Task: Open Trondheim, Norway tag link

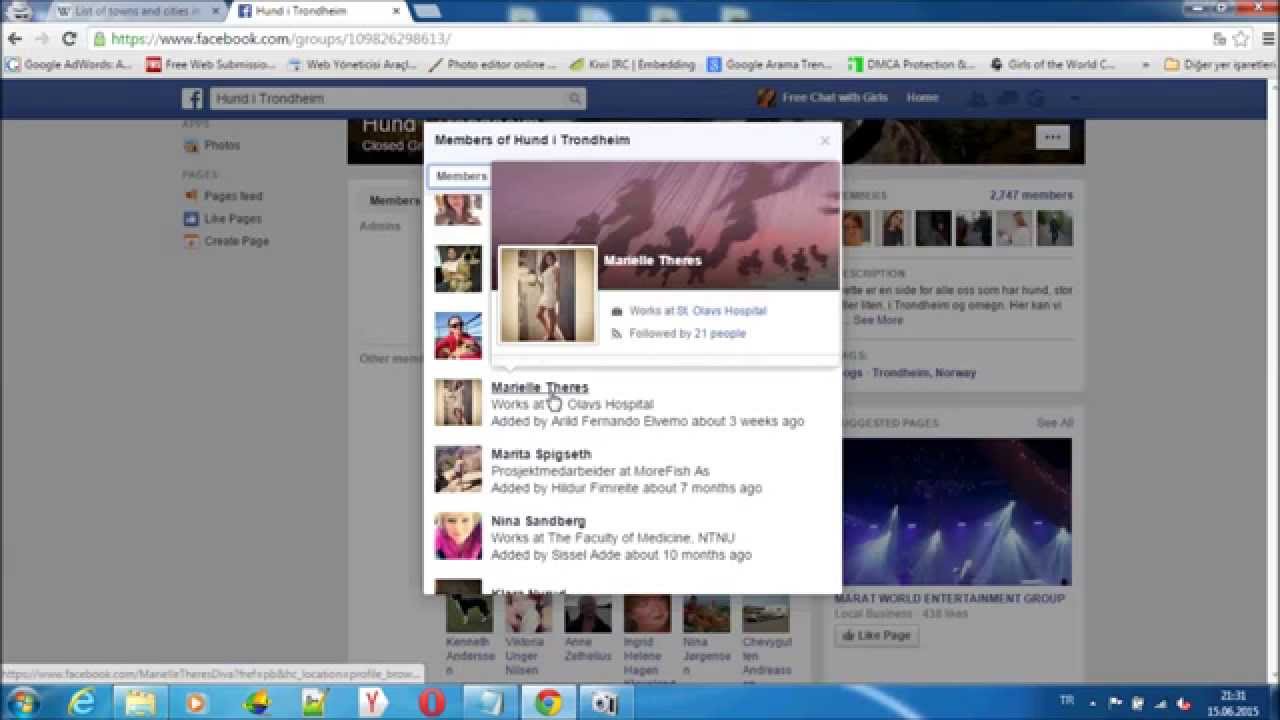Action: (924, 373)
